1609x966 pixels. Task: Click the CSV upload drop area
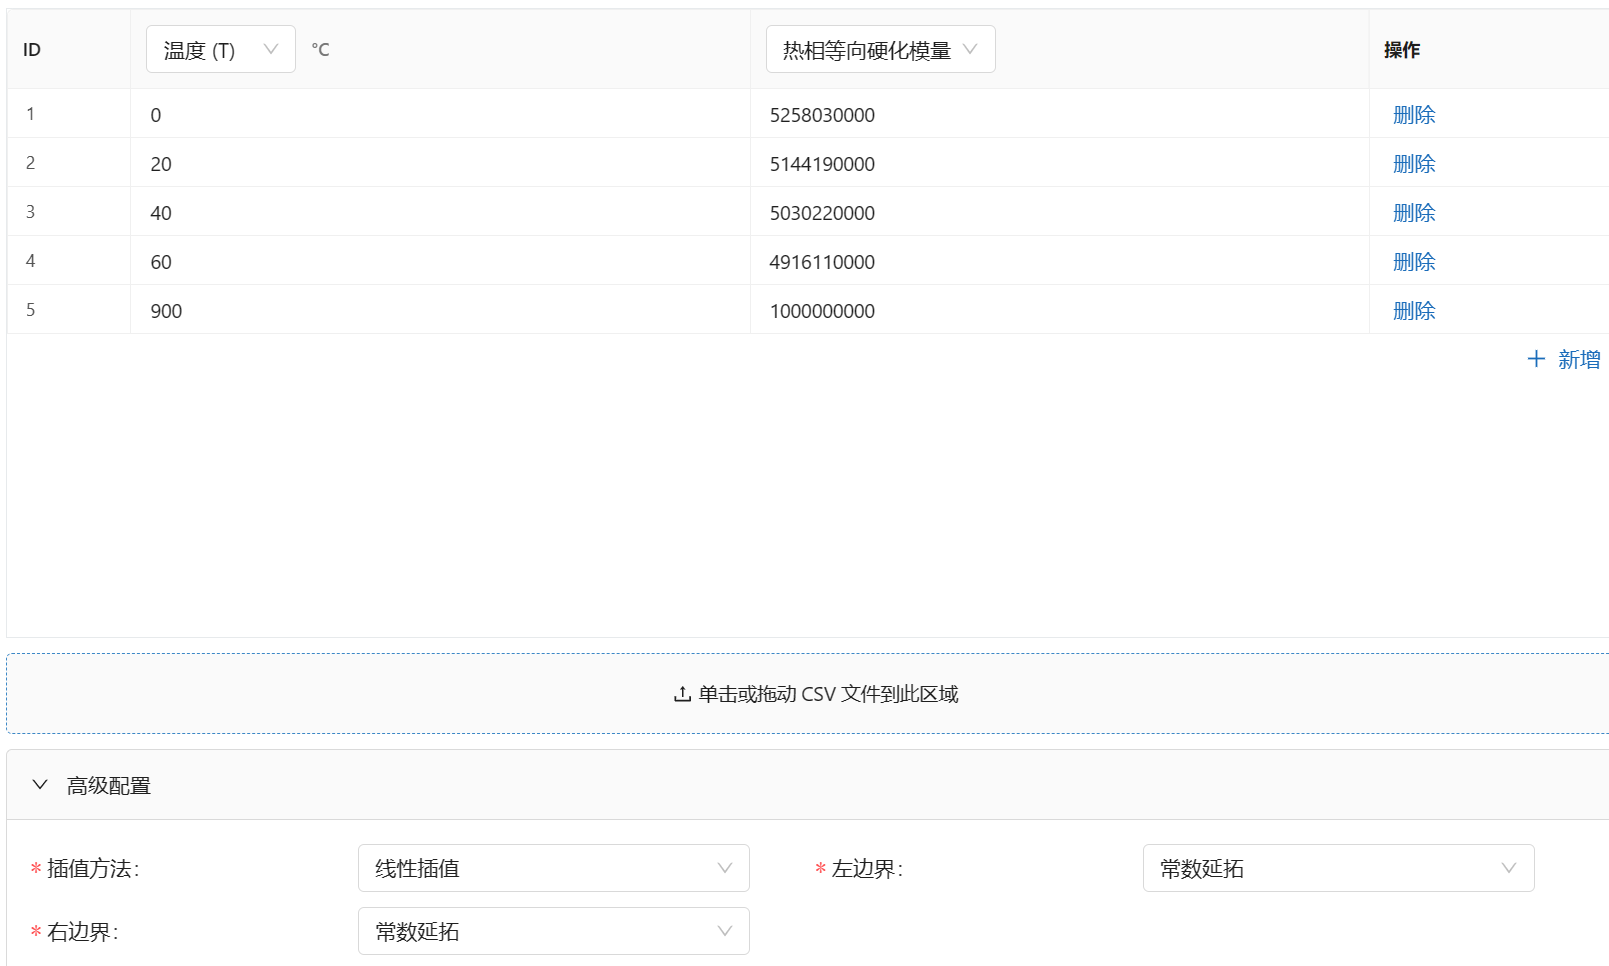808,694
